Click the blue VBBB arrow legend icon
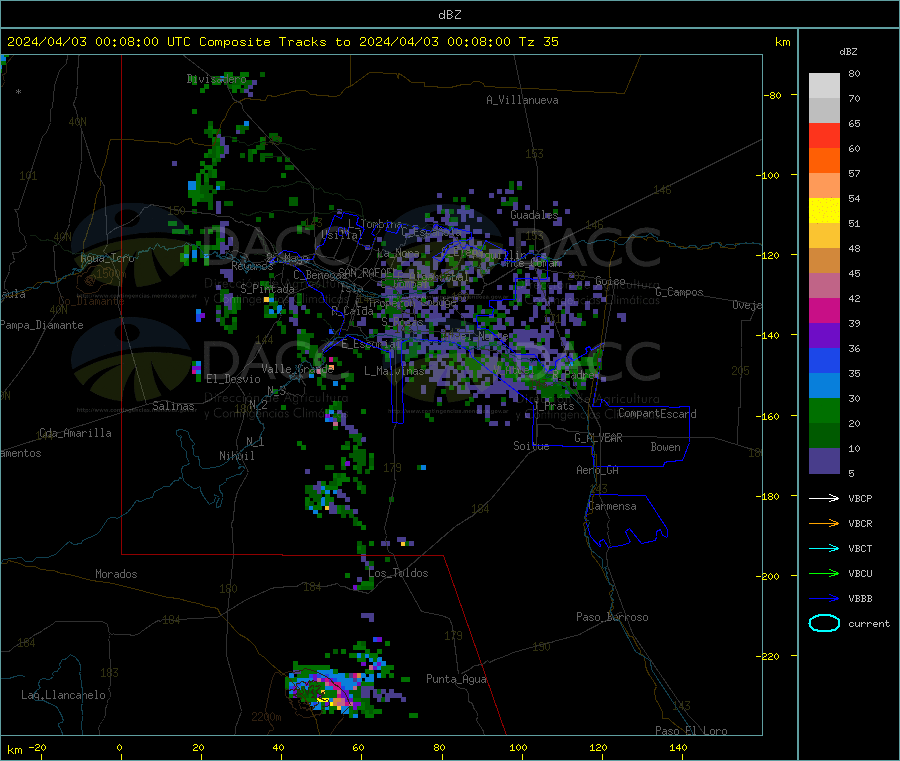Image resolution: width=900 pixels, height=761 pixels. [x=824, y=598]
